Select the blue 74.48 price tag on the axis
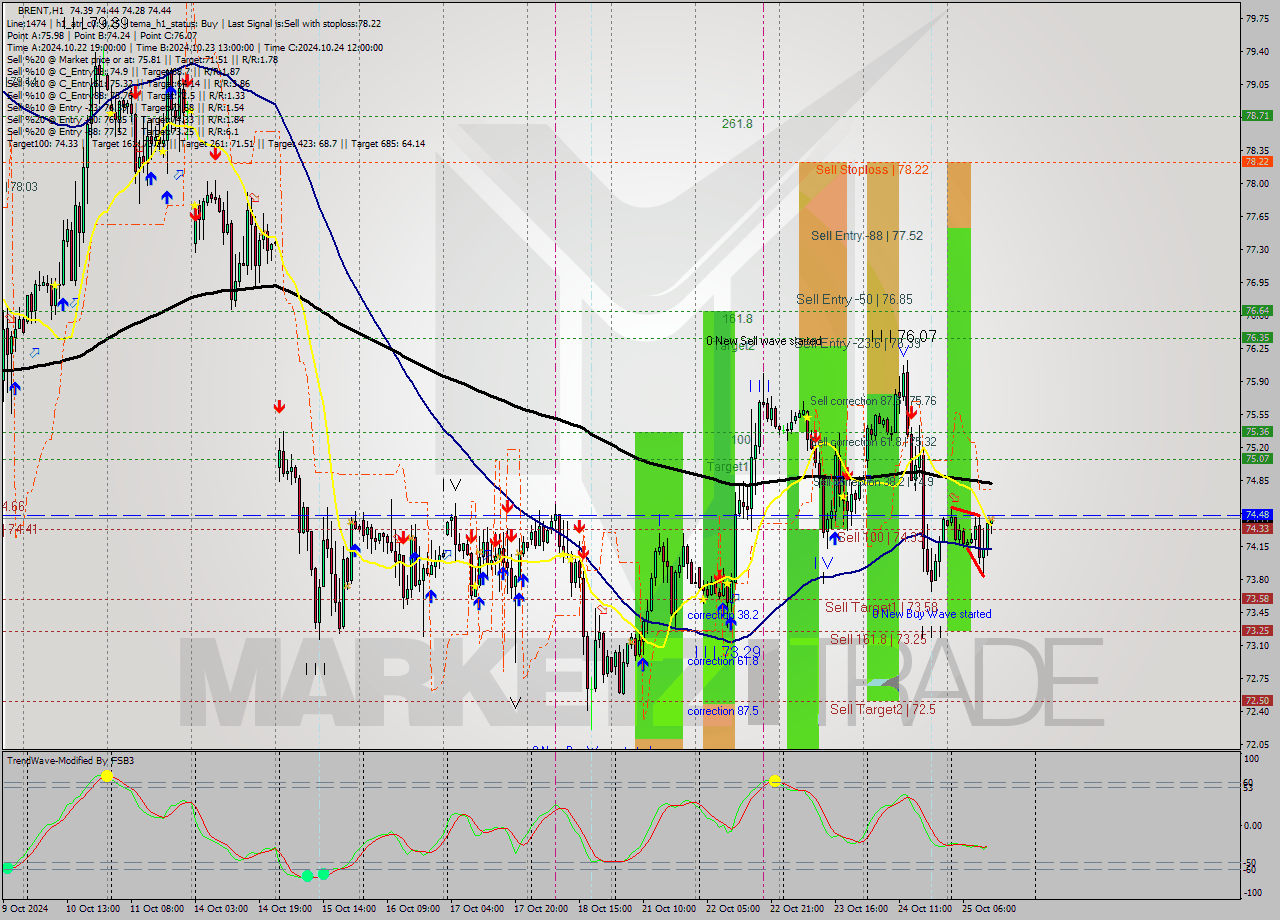 click(x=1257, y=514)
